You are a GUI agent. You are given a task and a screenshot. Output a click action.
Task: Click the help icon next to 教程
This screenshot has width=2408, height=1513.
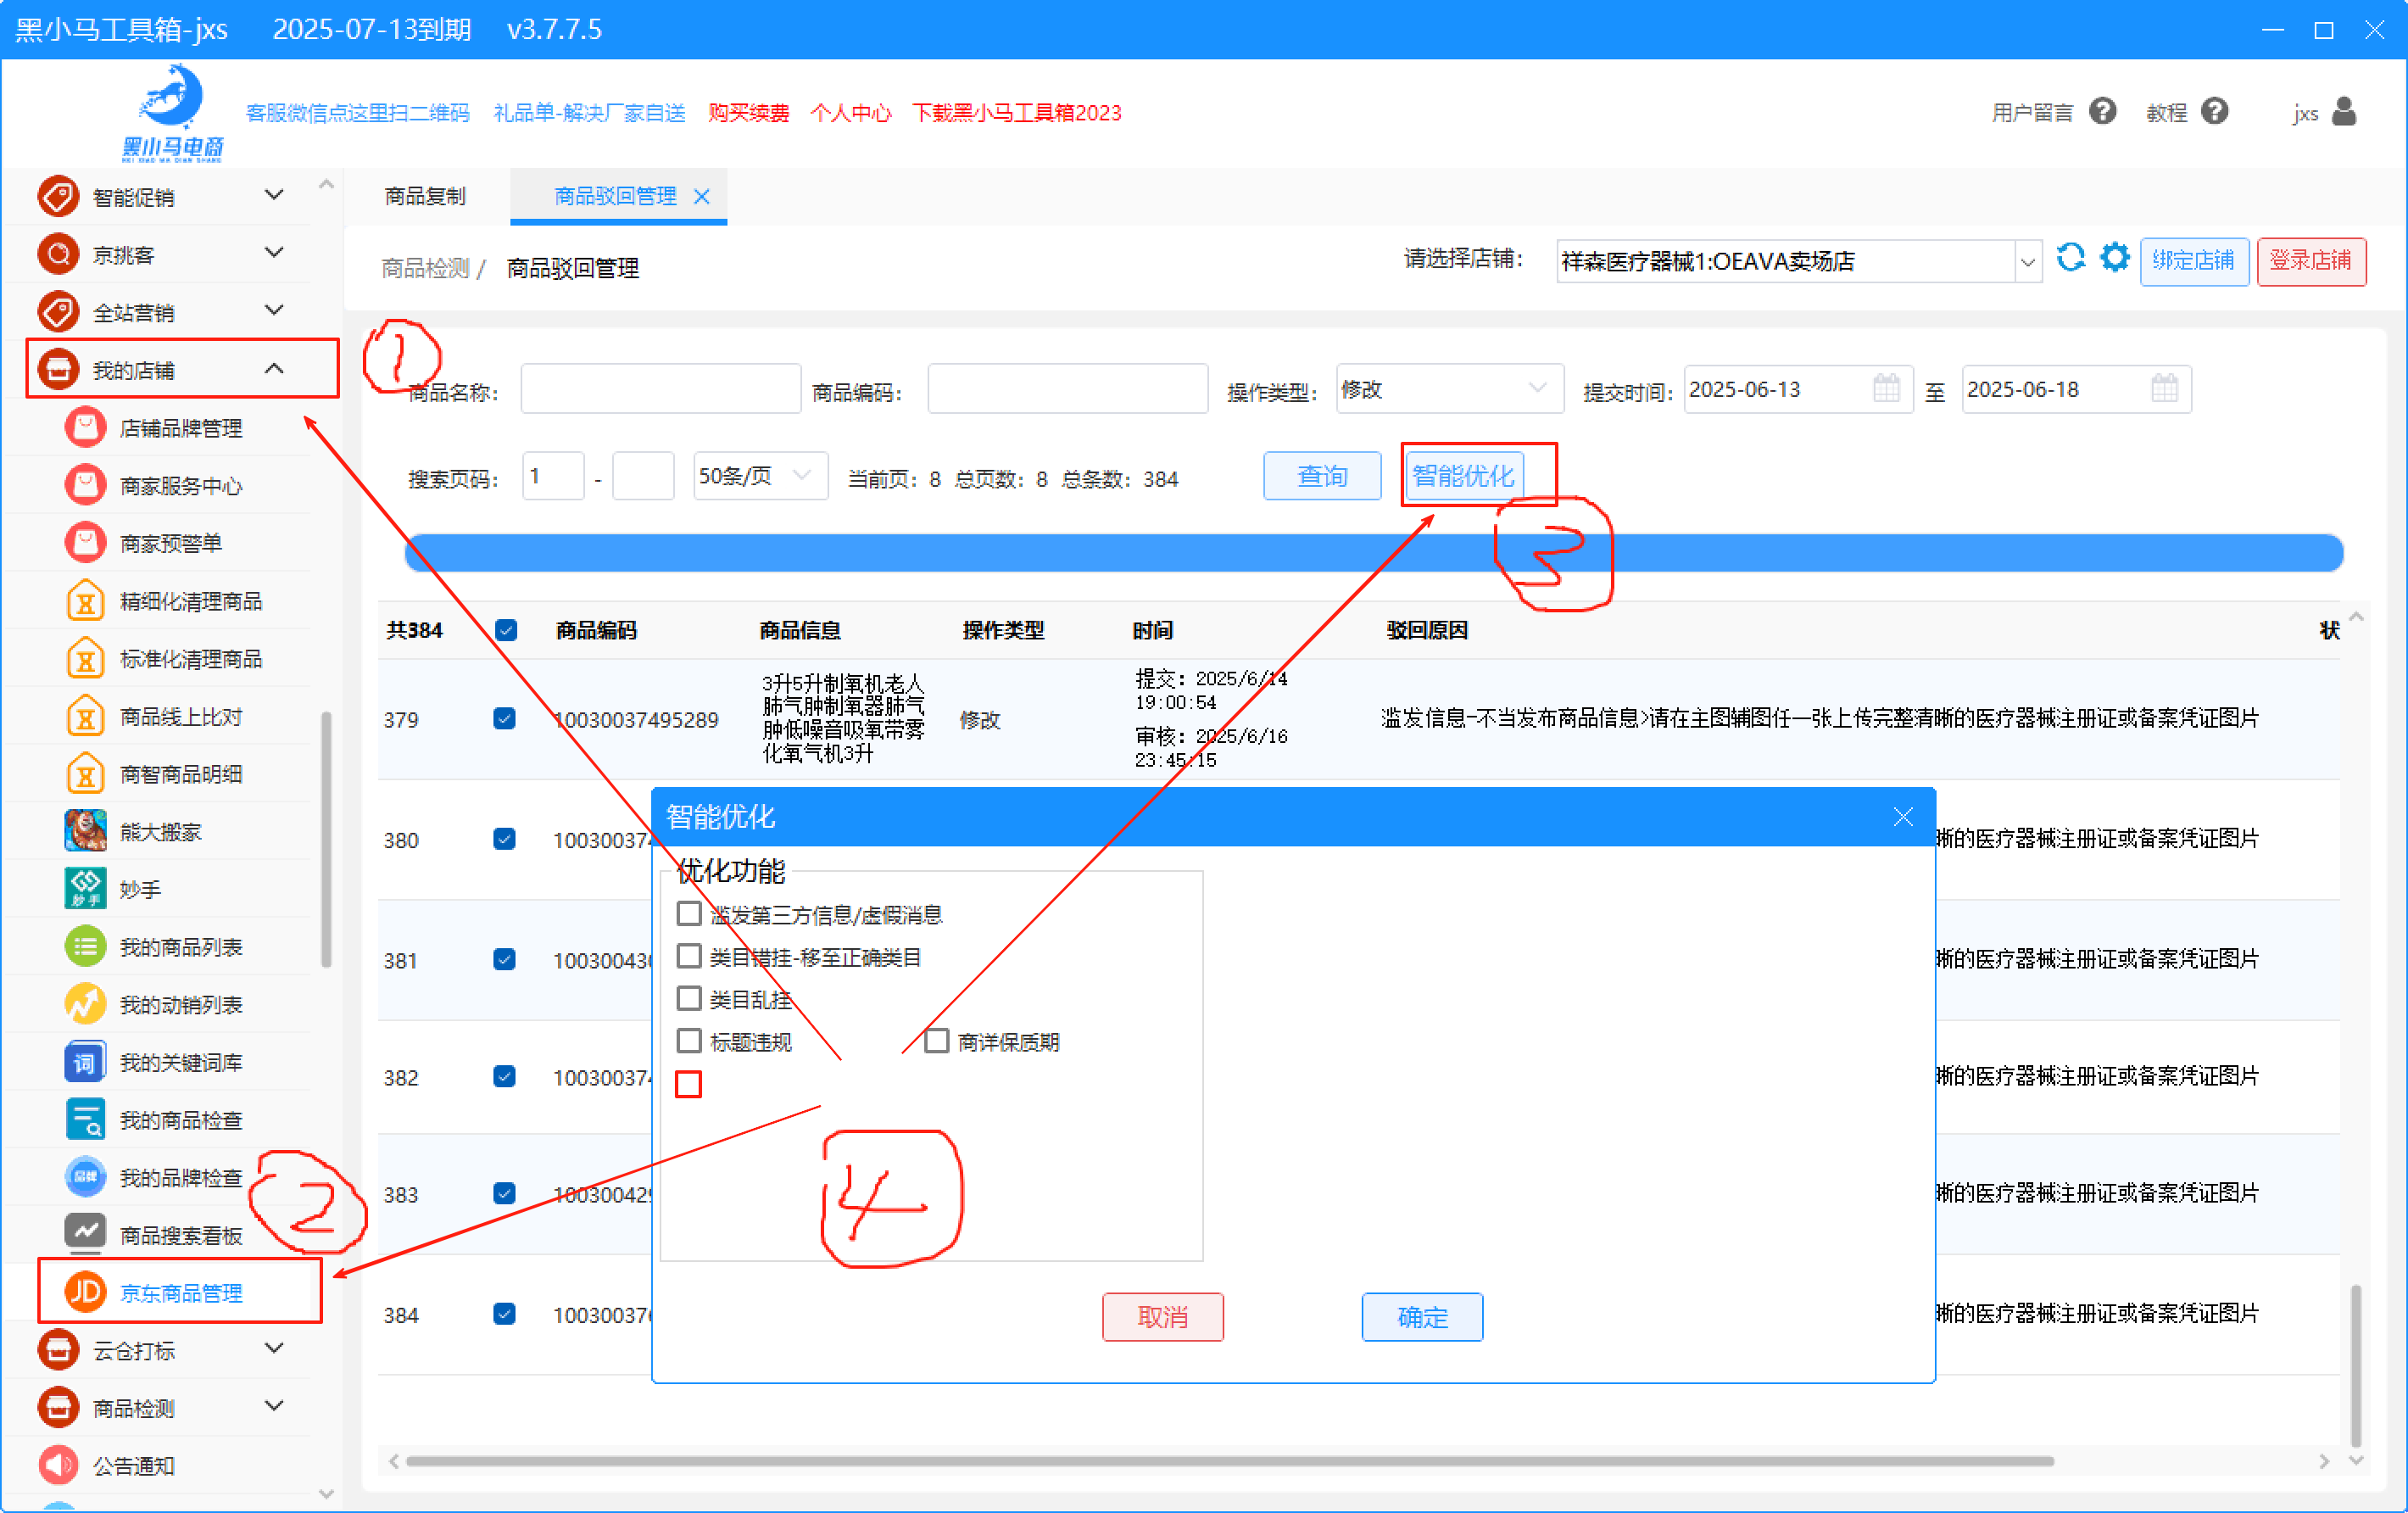2215,111
